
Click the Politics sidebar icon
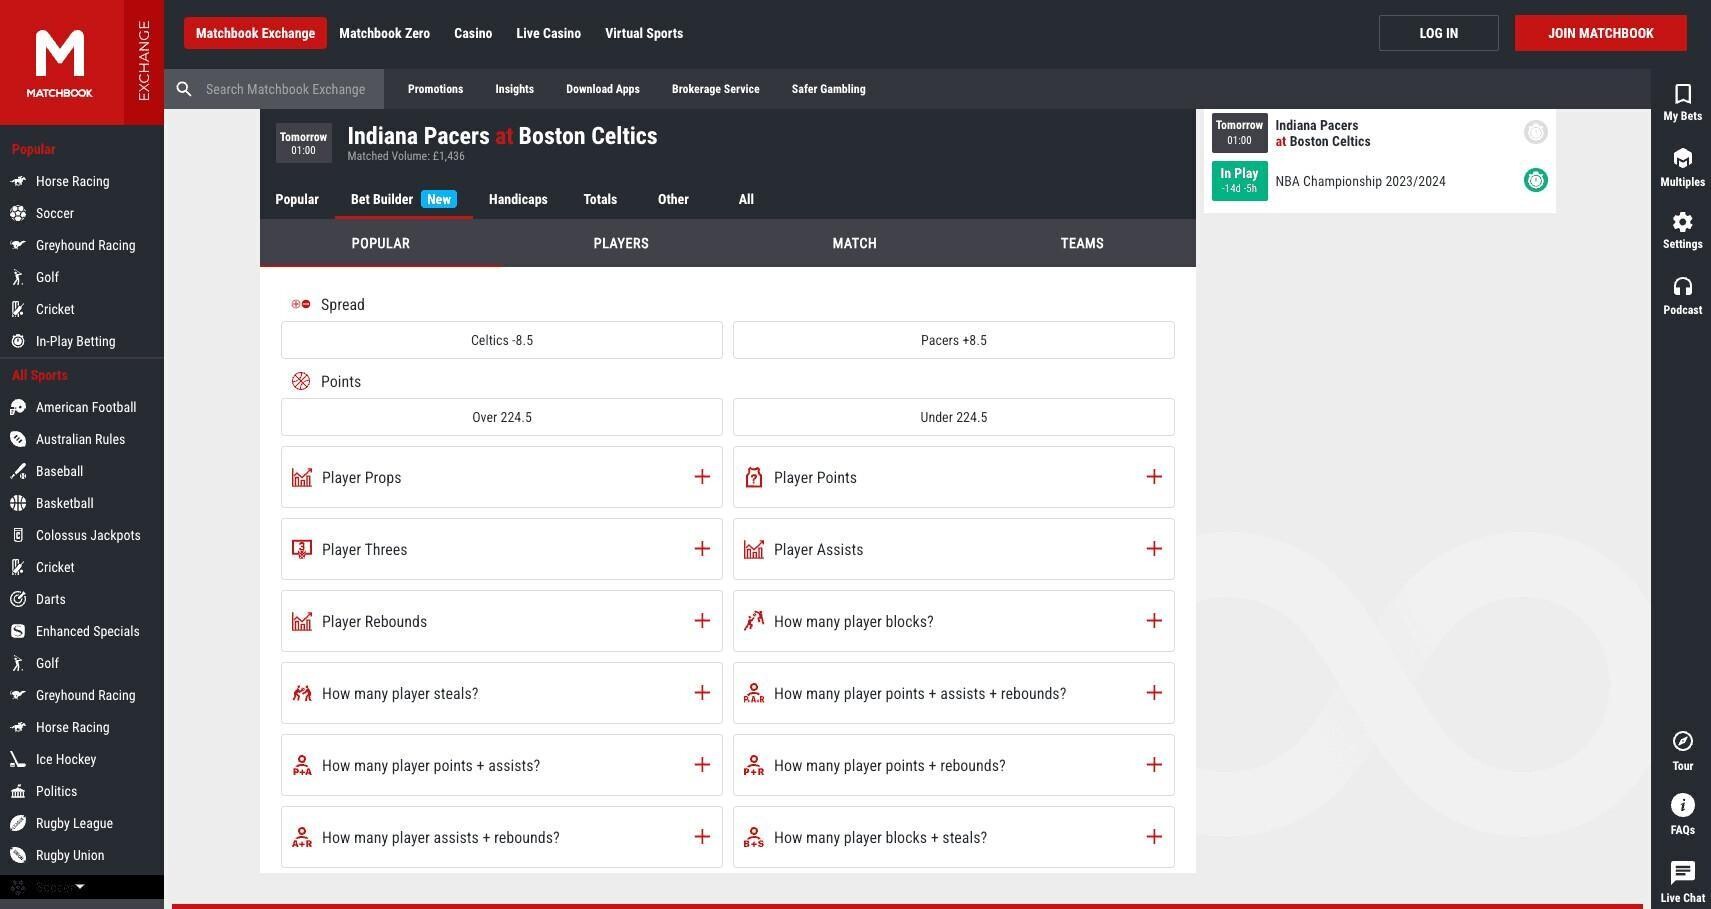18,791
